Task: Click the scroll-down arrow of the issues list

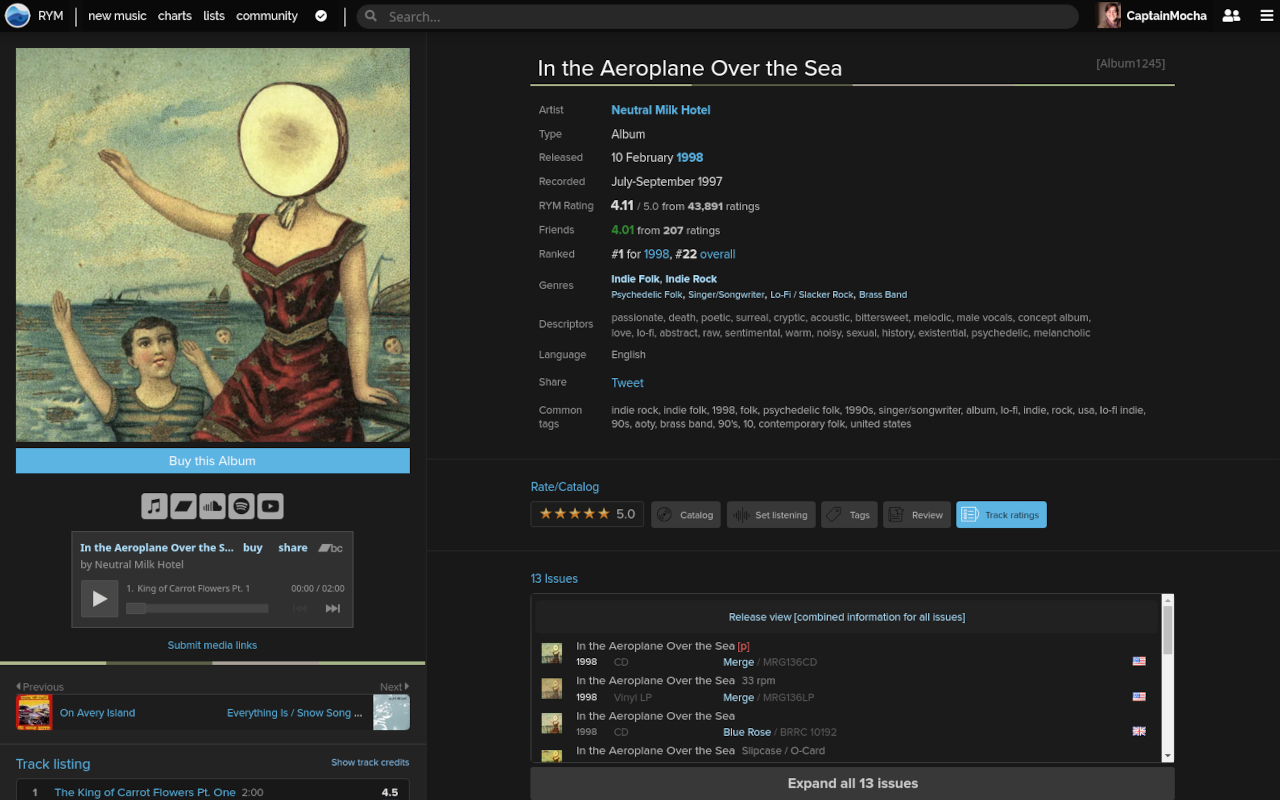Action: [1167, 755]
